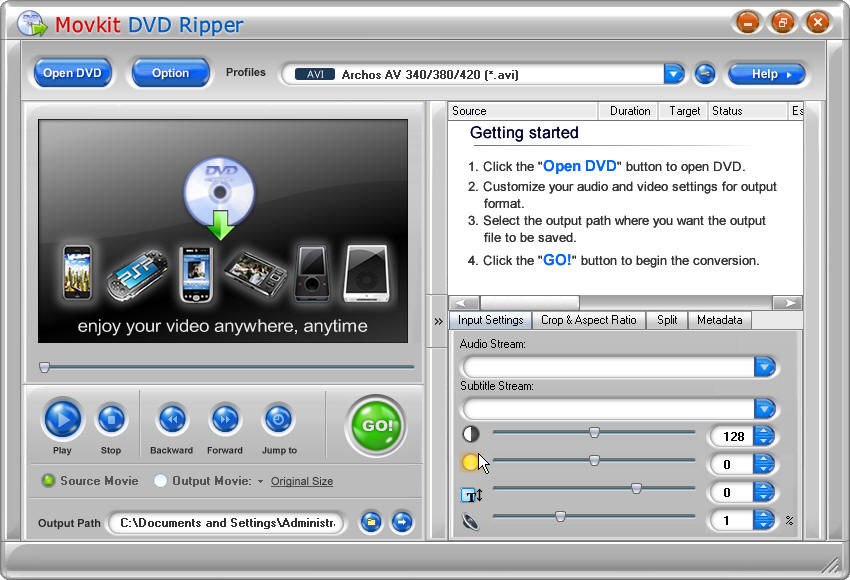
Task: Select the Output Movie radio button
Action: pos(160,480)
